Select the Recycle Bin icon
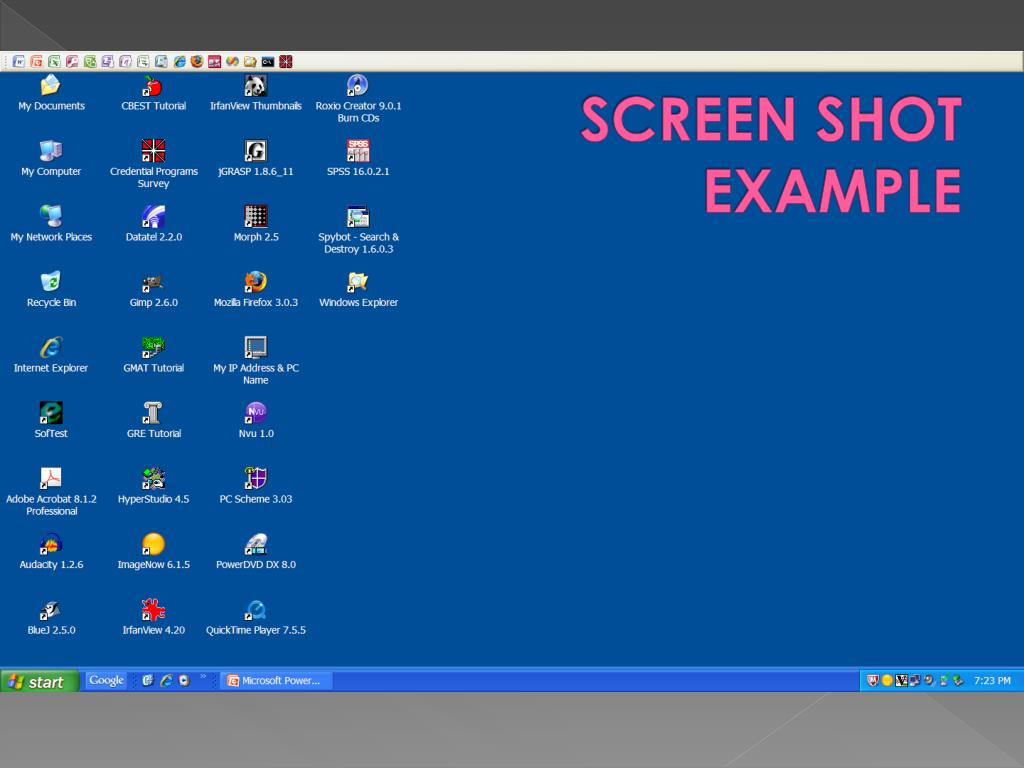This screenshot has height=768, width=1024. click(x=51, y=289)
